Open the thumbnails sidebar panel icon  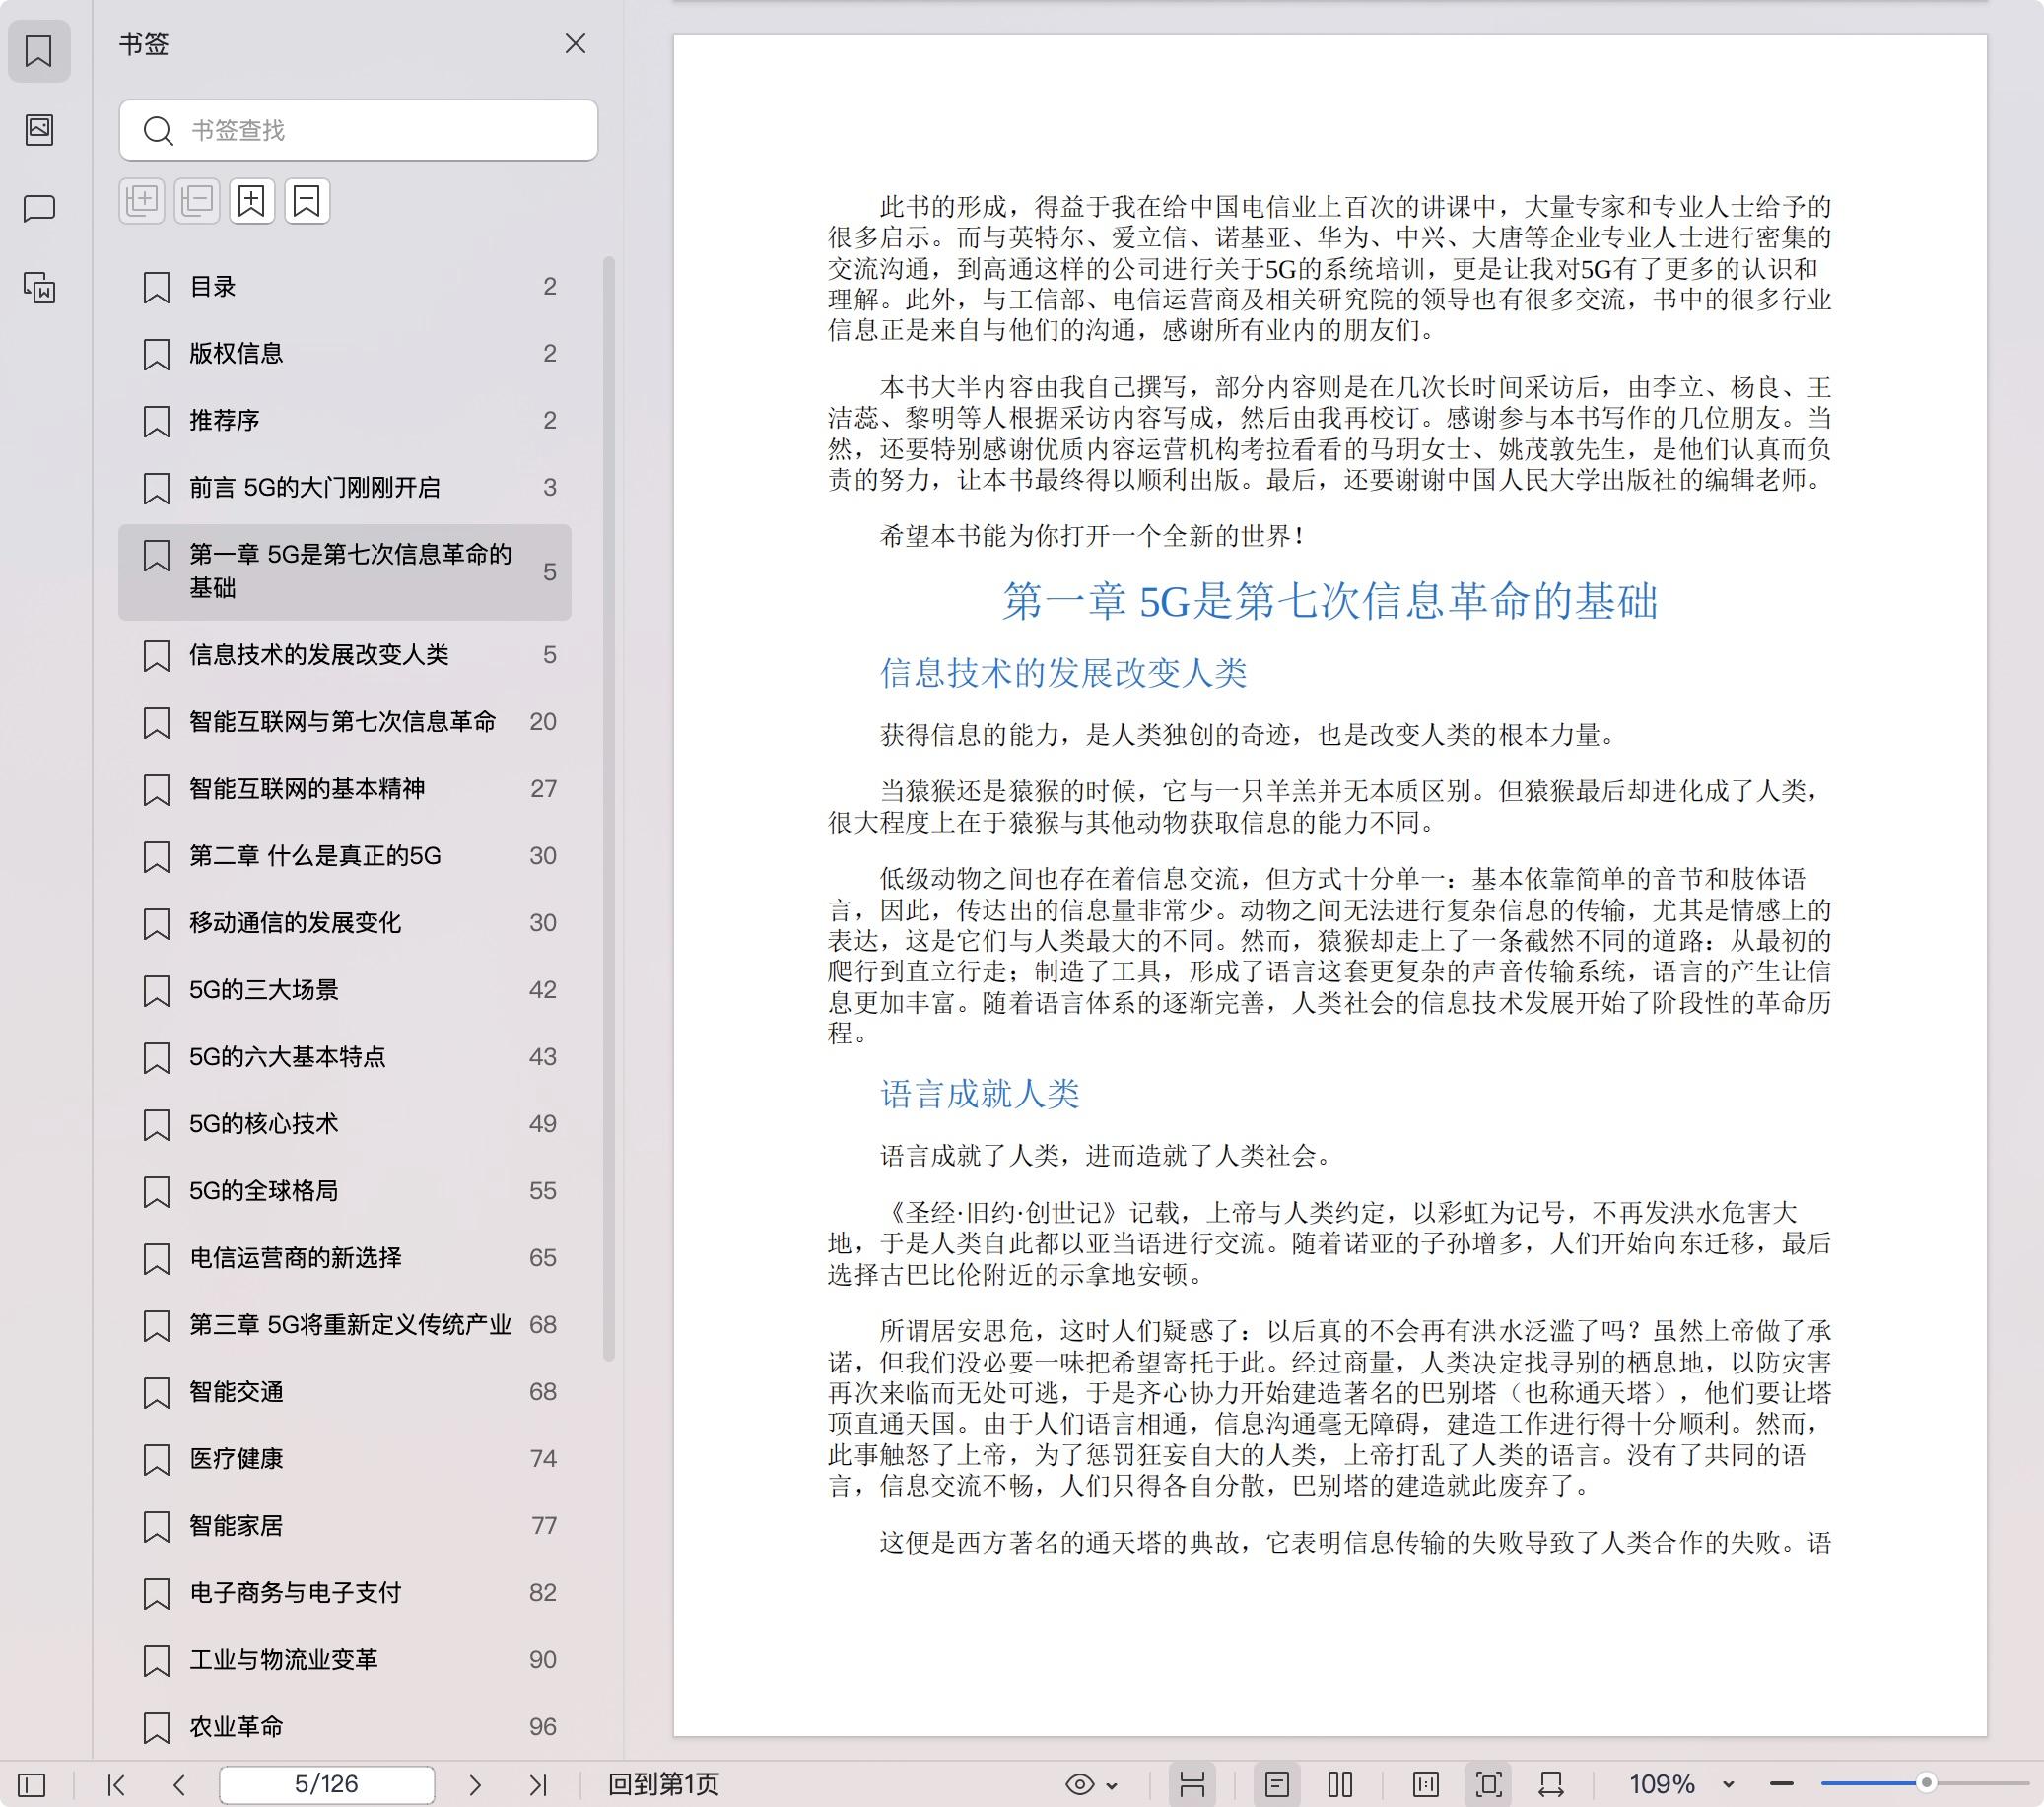click(x=39, y=129)
